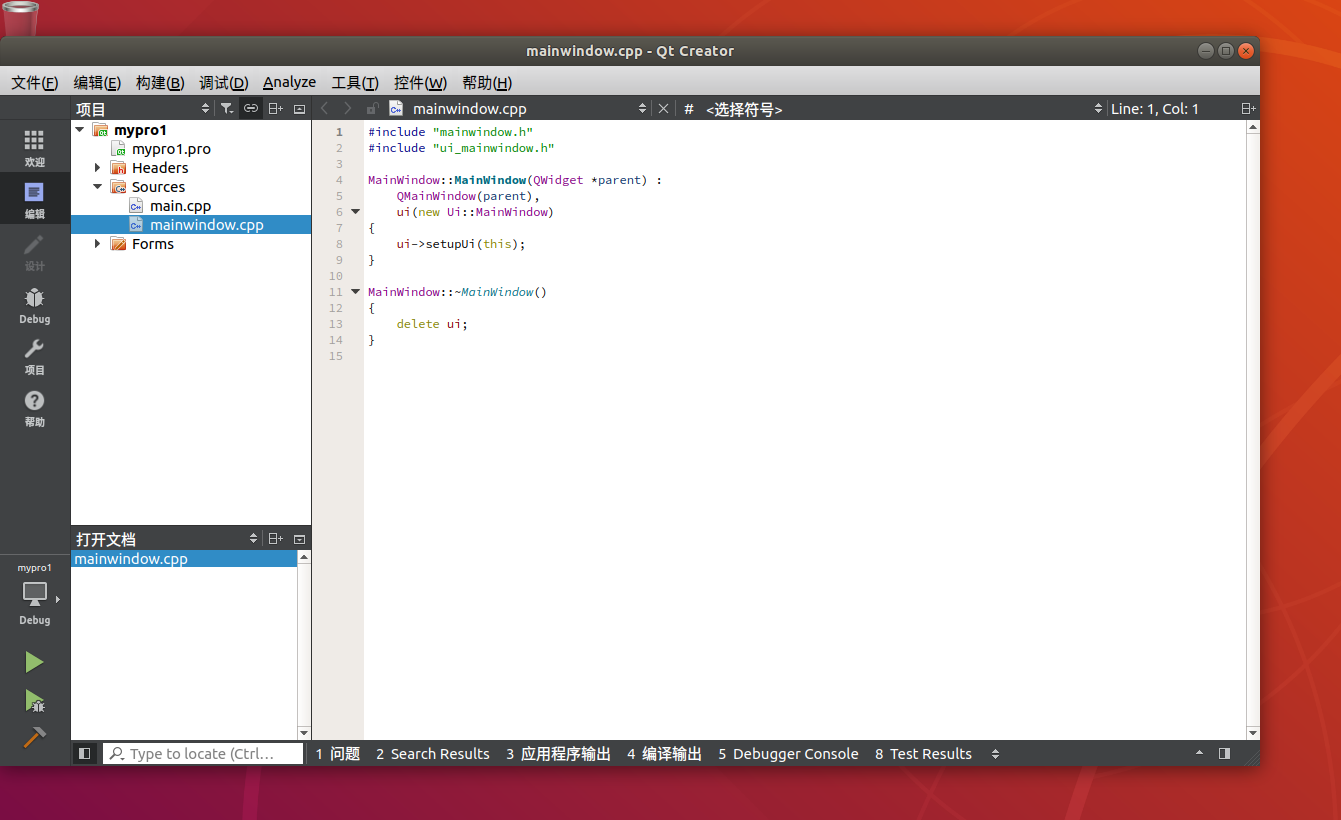This screenshot has height=820, width=1341.
Task: Run the project with the green play button
Action: [x=35, y=662]
